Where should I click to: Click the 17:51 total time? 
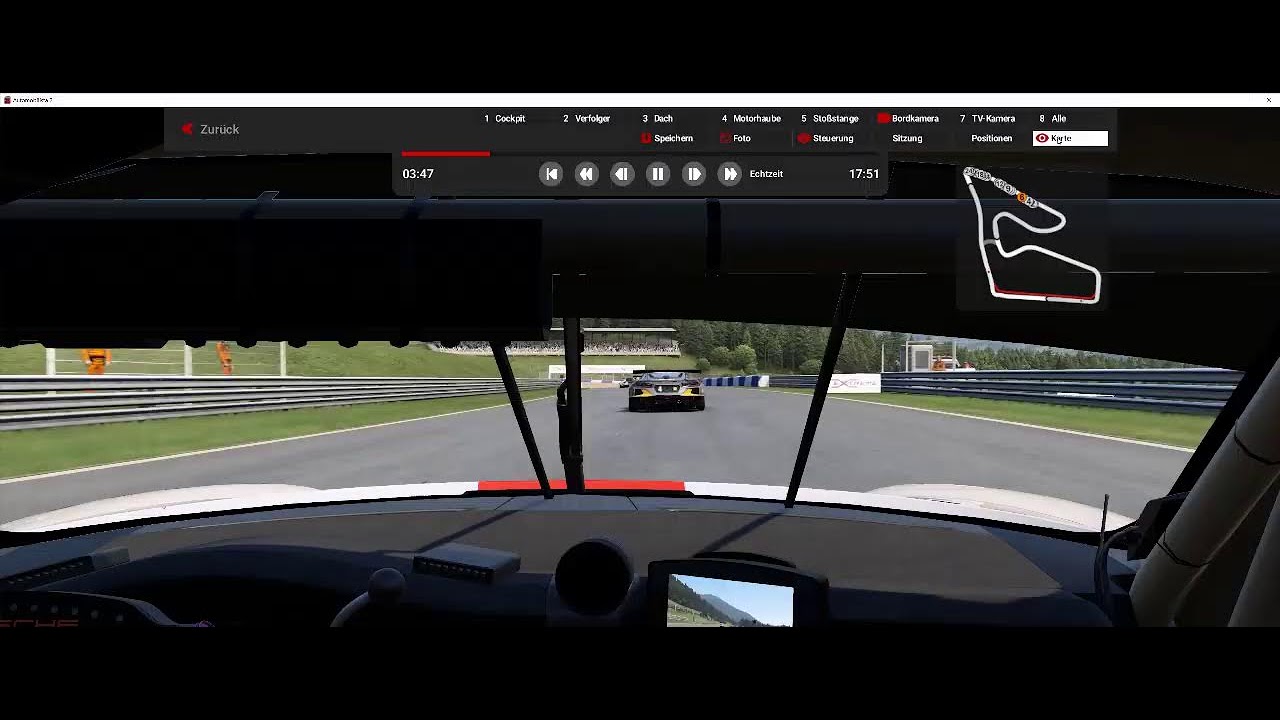(x=864, y=174)
